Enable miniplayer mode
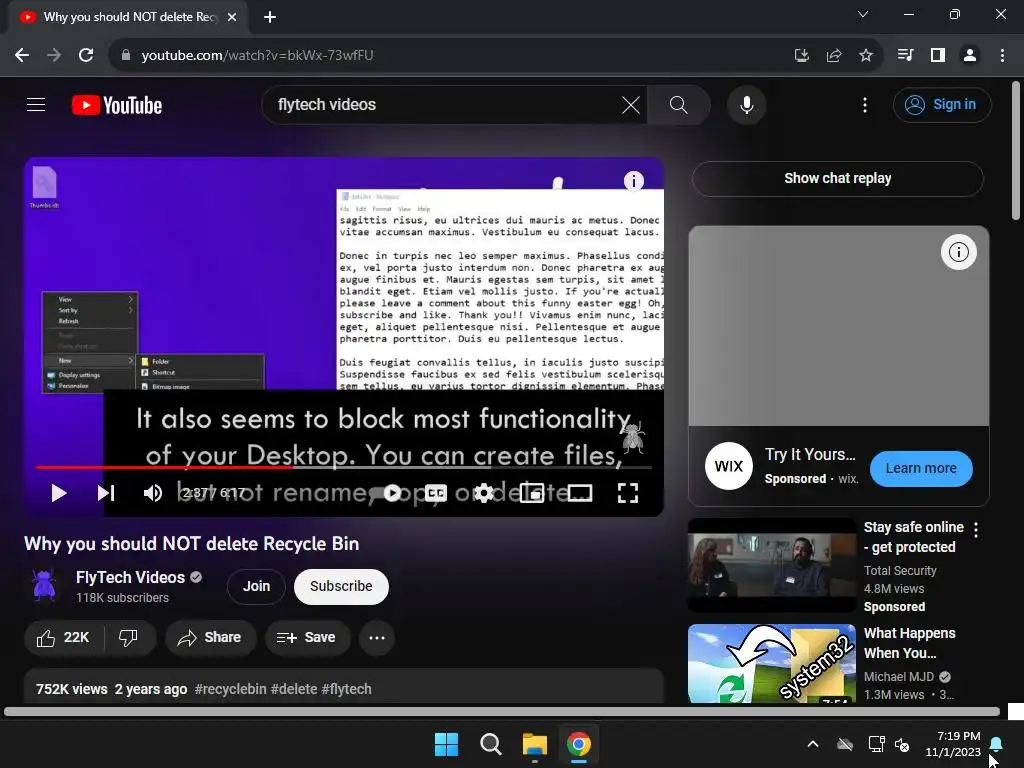 pos(532,493)
